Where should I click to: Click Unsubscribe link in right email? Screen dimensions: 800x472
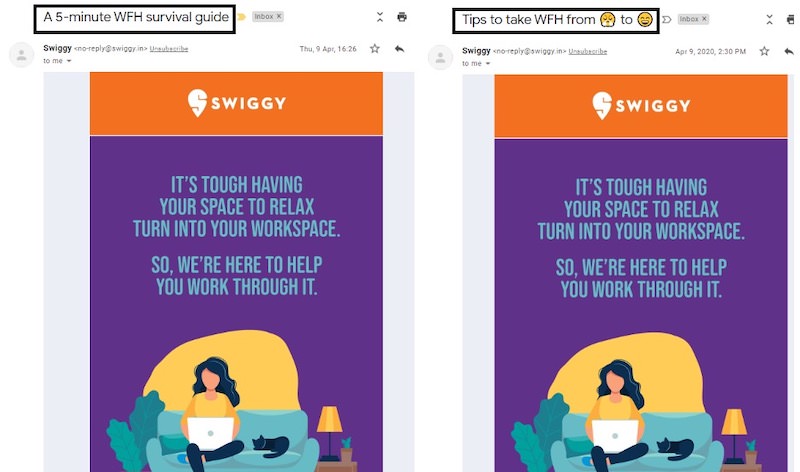click(x=588, y=52)
